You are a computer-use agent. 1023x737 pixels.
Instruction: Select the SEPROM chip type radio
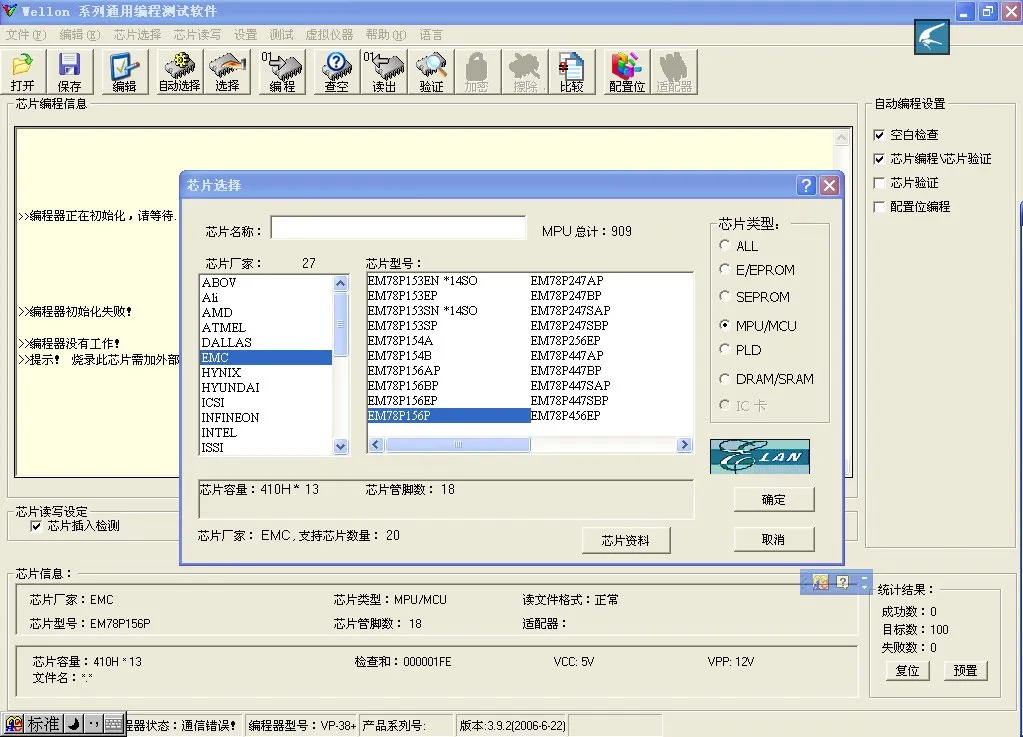[x=724, y=296]
